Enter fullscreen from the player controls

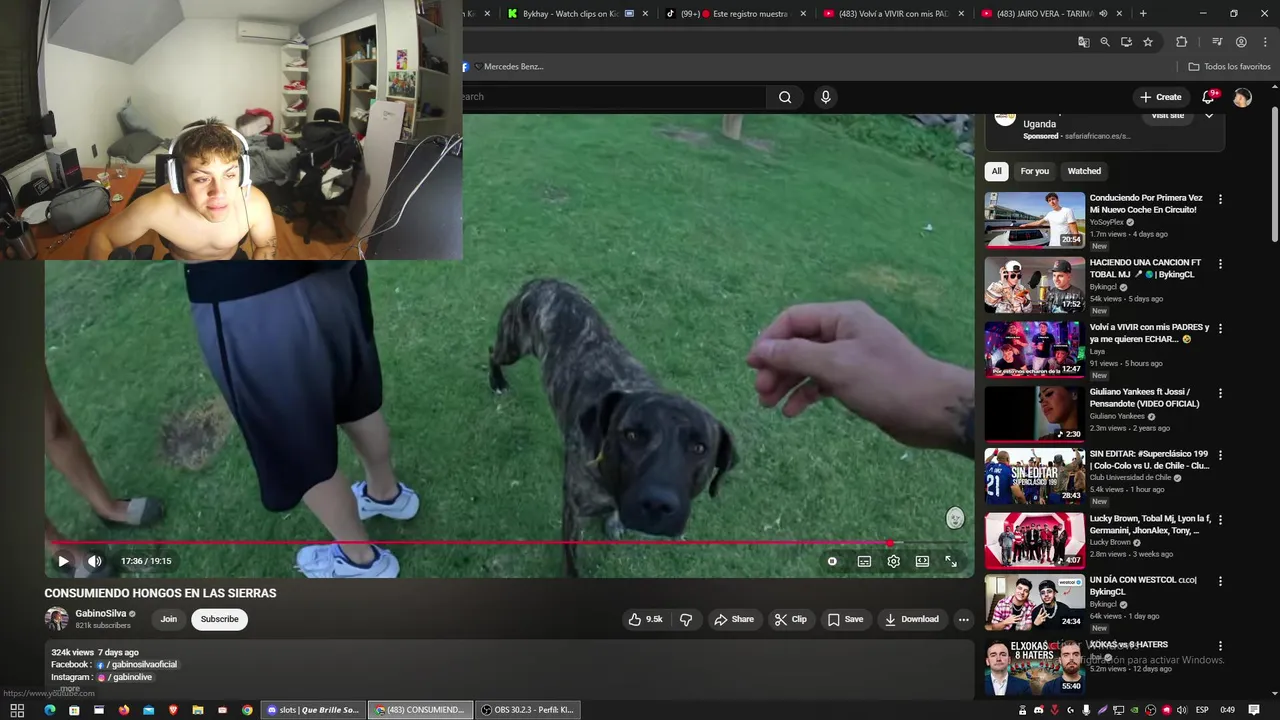[x=951, y=561]
